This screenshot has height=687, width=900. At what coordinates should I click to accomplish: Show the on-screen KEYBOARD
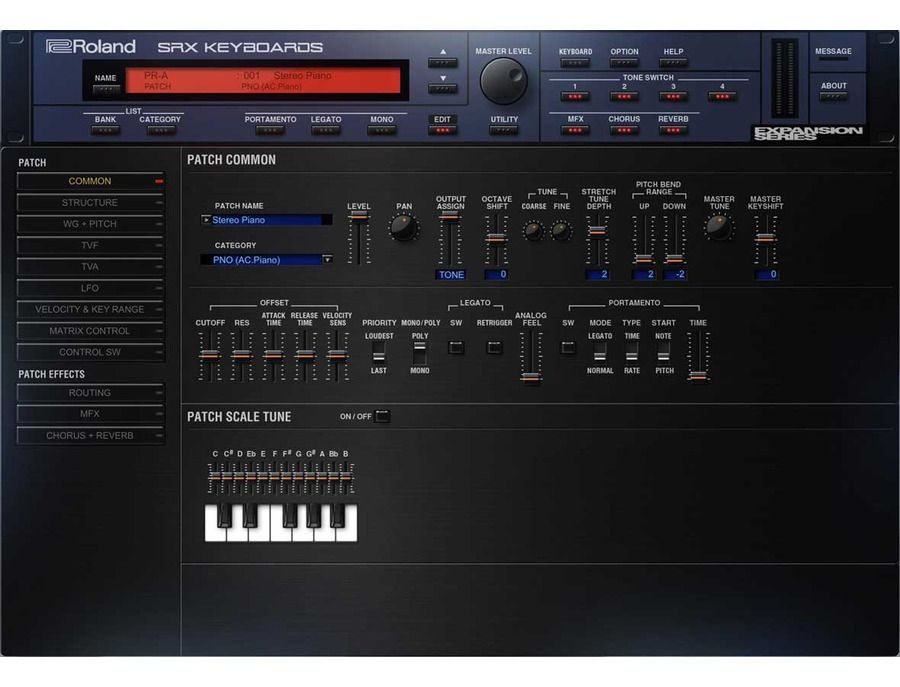575,62
